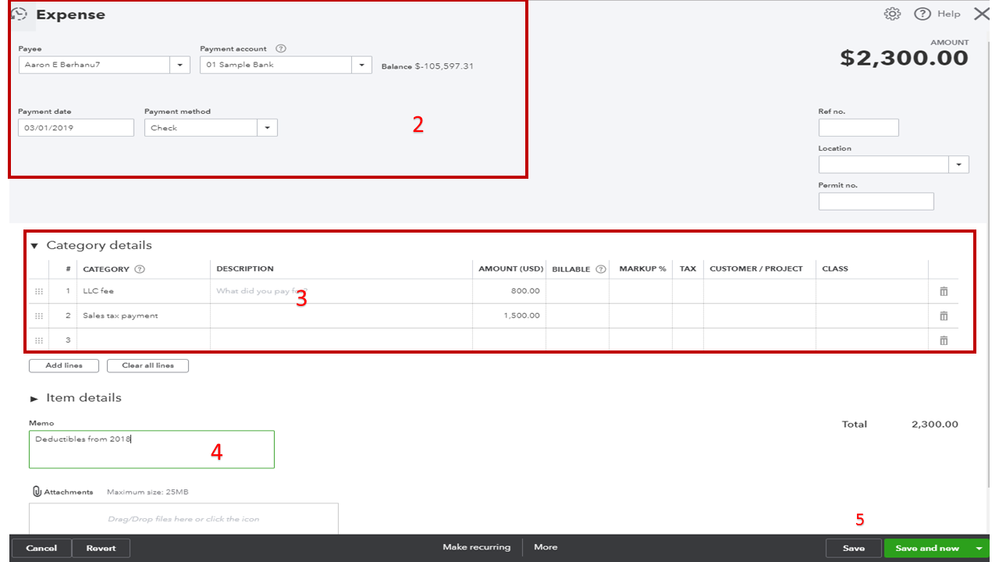Screen dimensions: 999x562
Task: Open the Save and new dropdown arrow
Action: (979, 548)
